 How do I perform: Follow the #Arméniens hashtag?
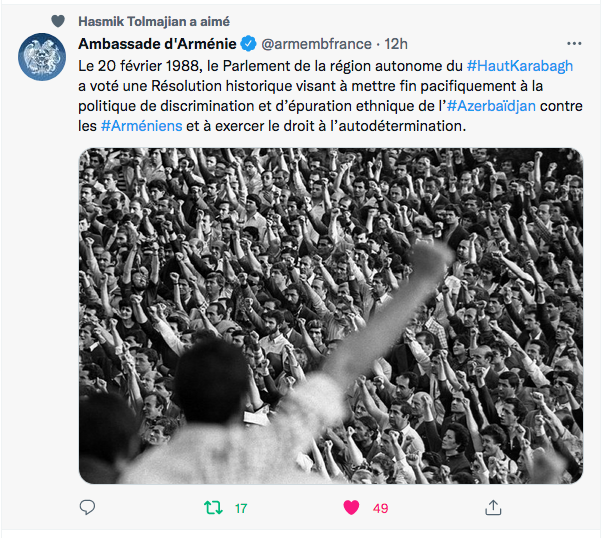click(x=141, y=126)
